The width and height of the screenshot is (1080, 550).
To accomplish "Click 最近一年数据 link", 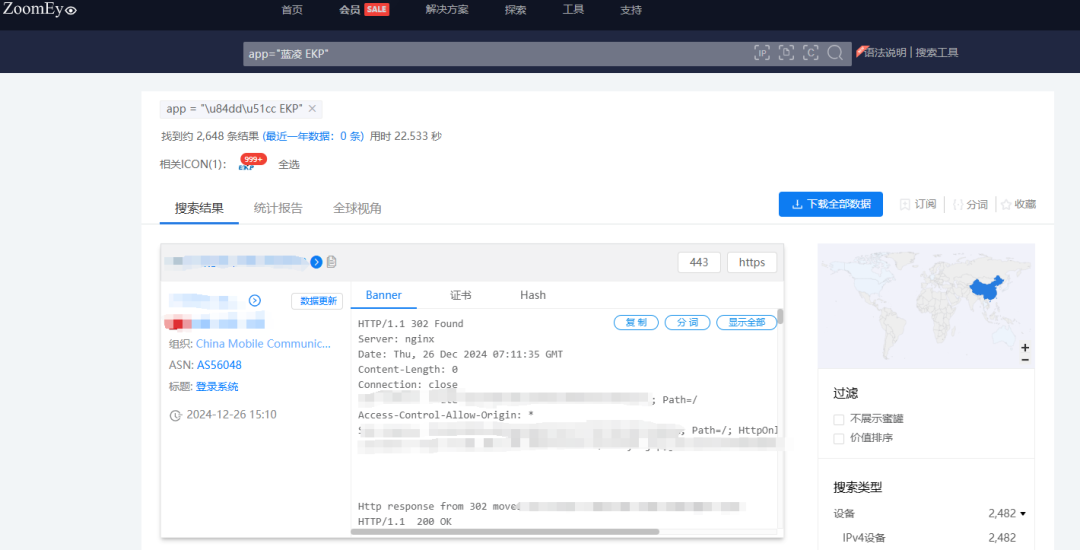I will point(313,136).
